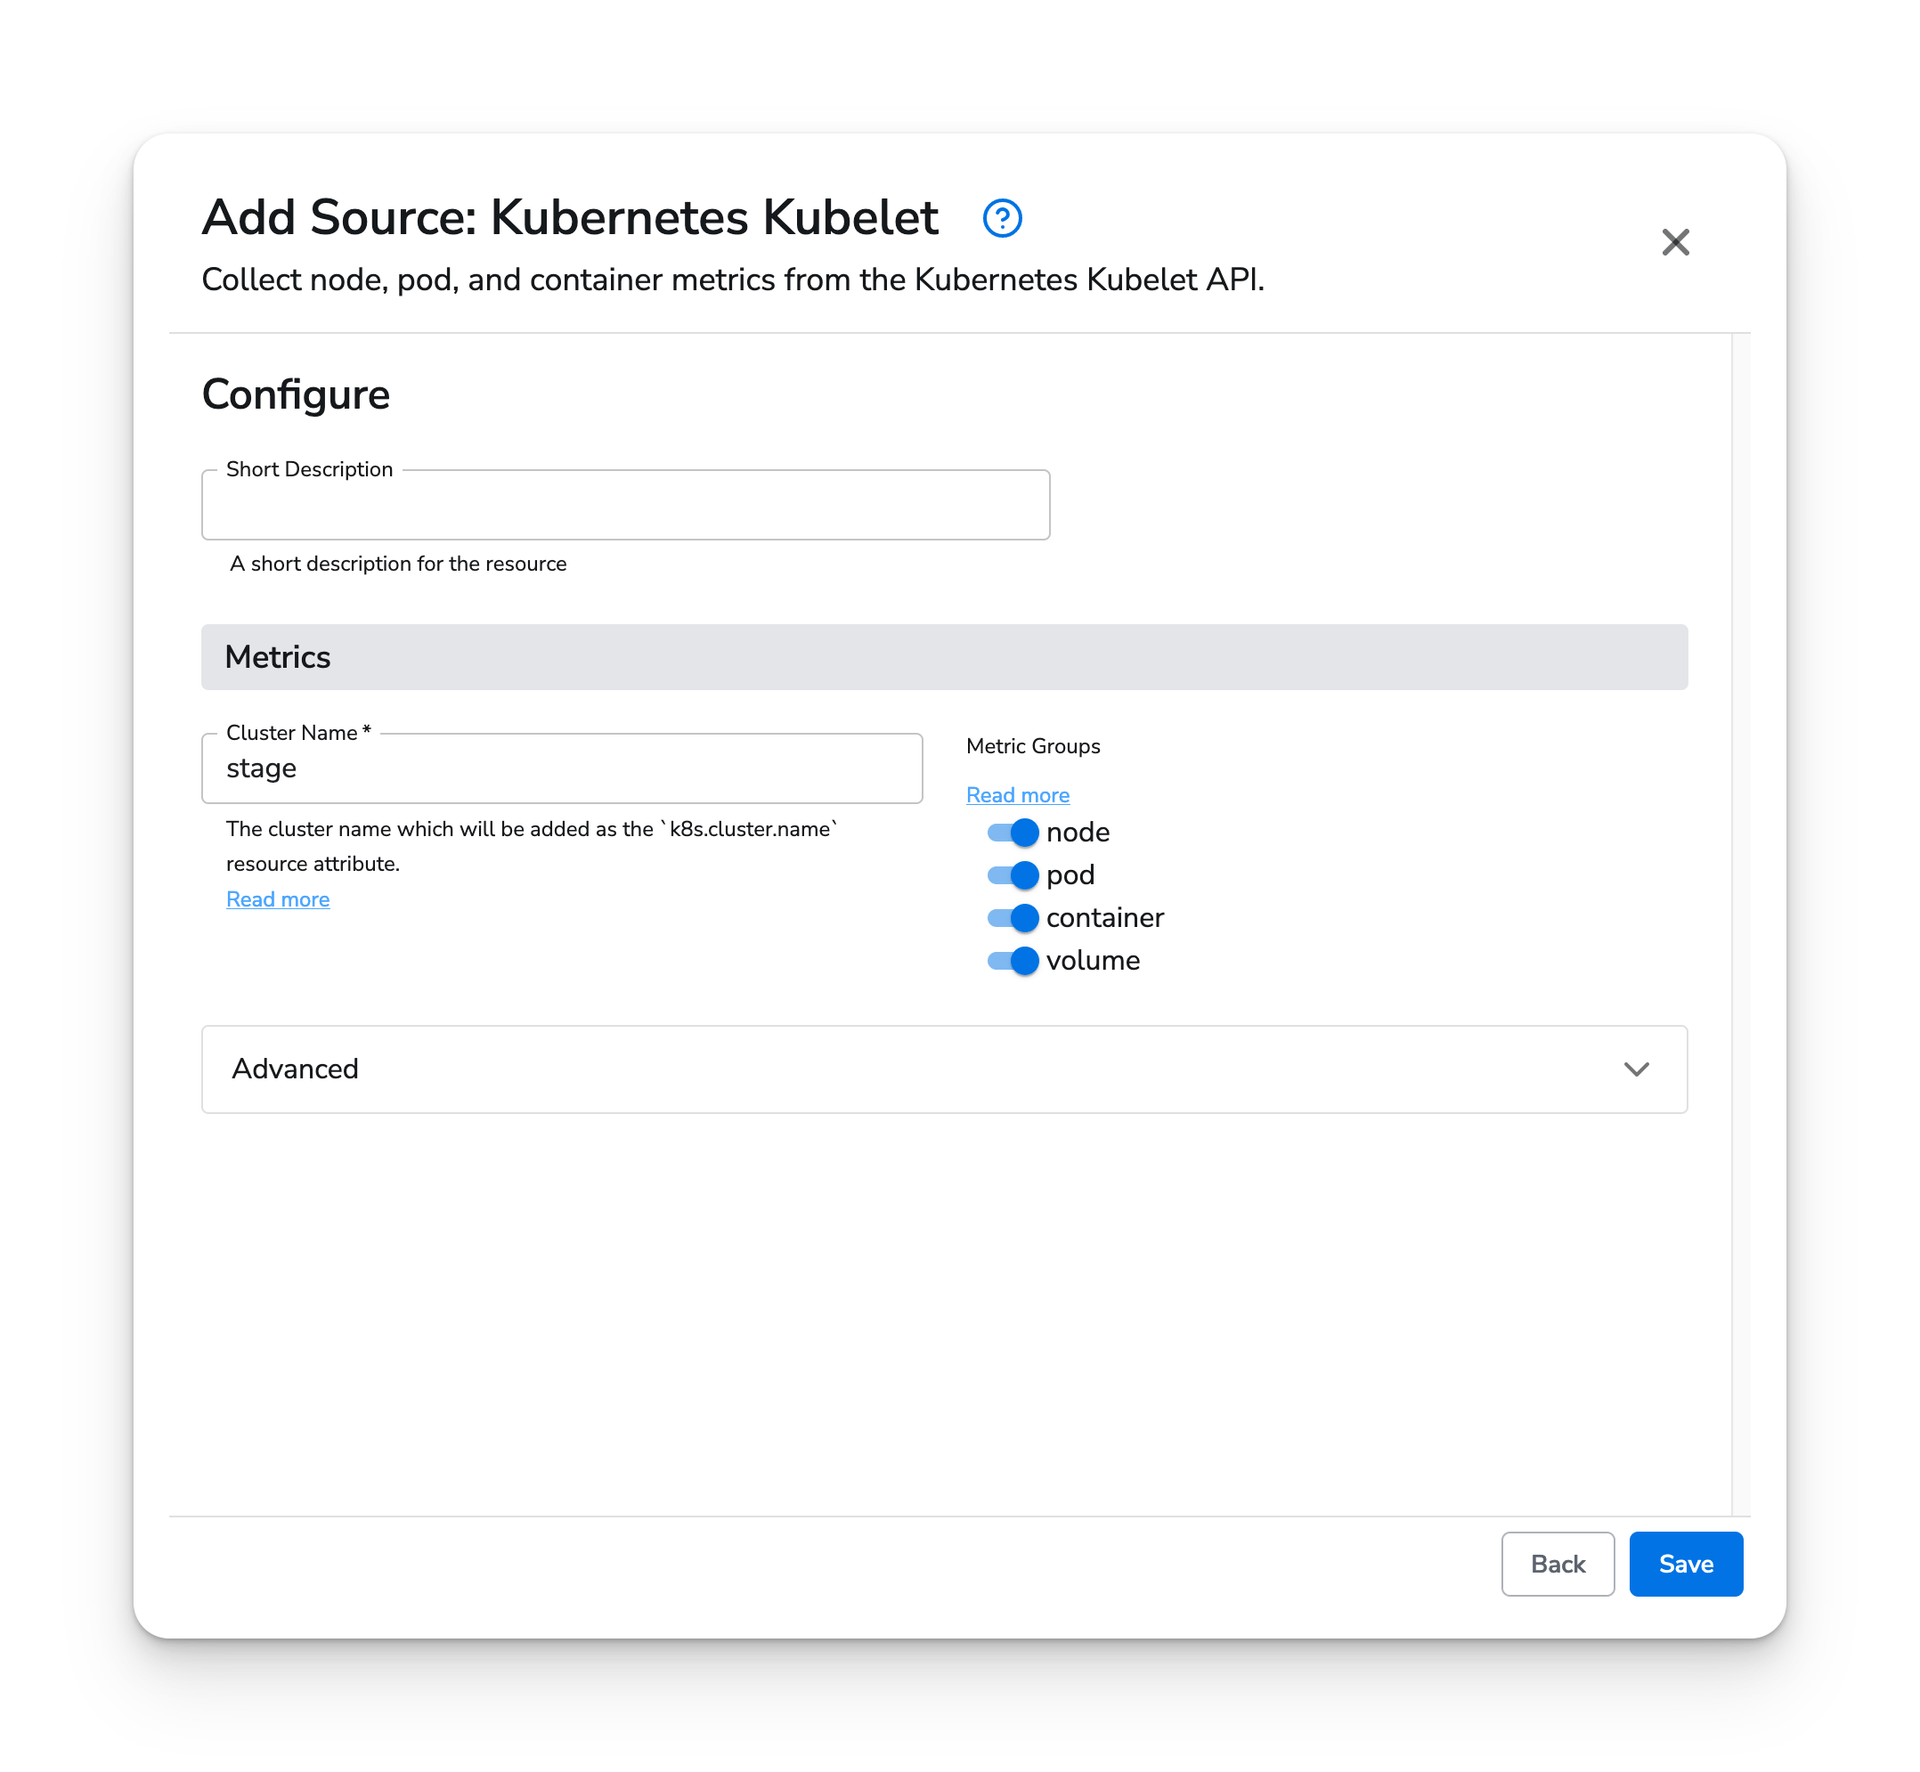Click the Configure heading

pos(296,395)
